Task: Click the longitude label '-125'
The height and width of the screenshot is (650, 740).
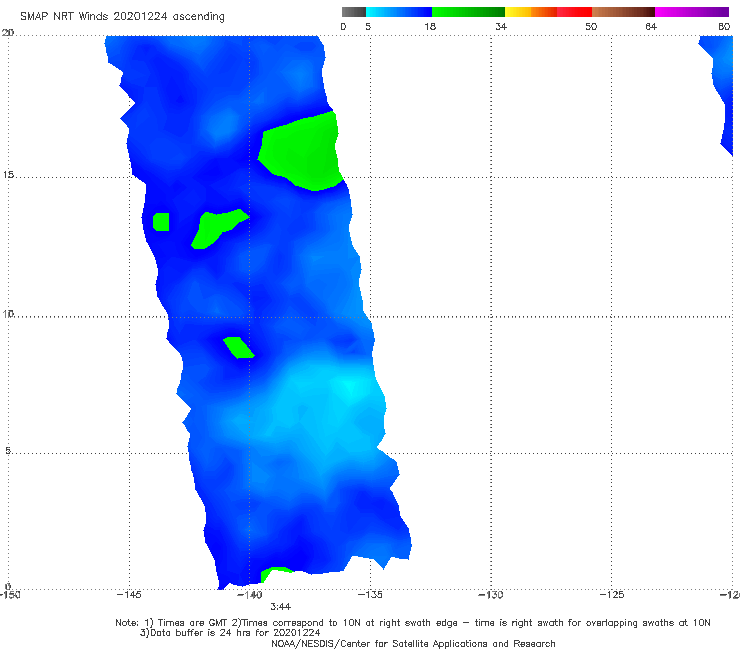Action: click(612, 594)
